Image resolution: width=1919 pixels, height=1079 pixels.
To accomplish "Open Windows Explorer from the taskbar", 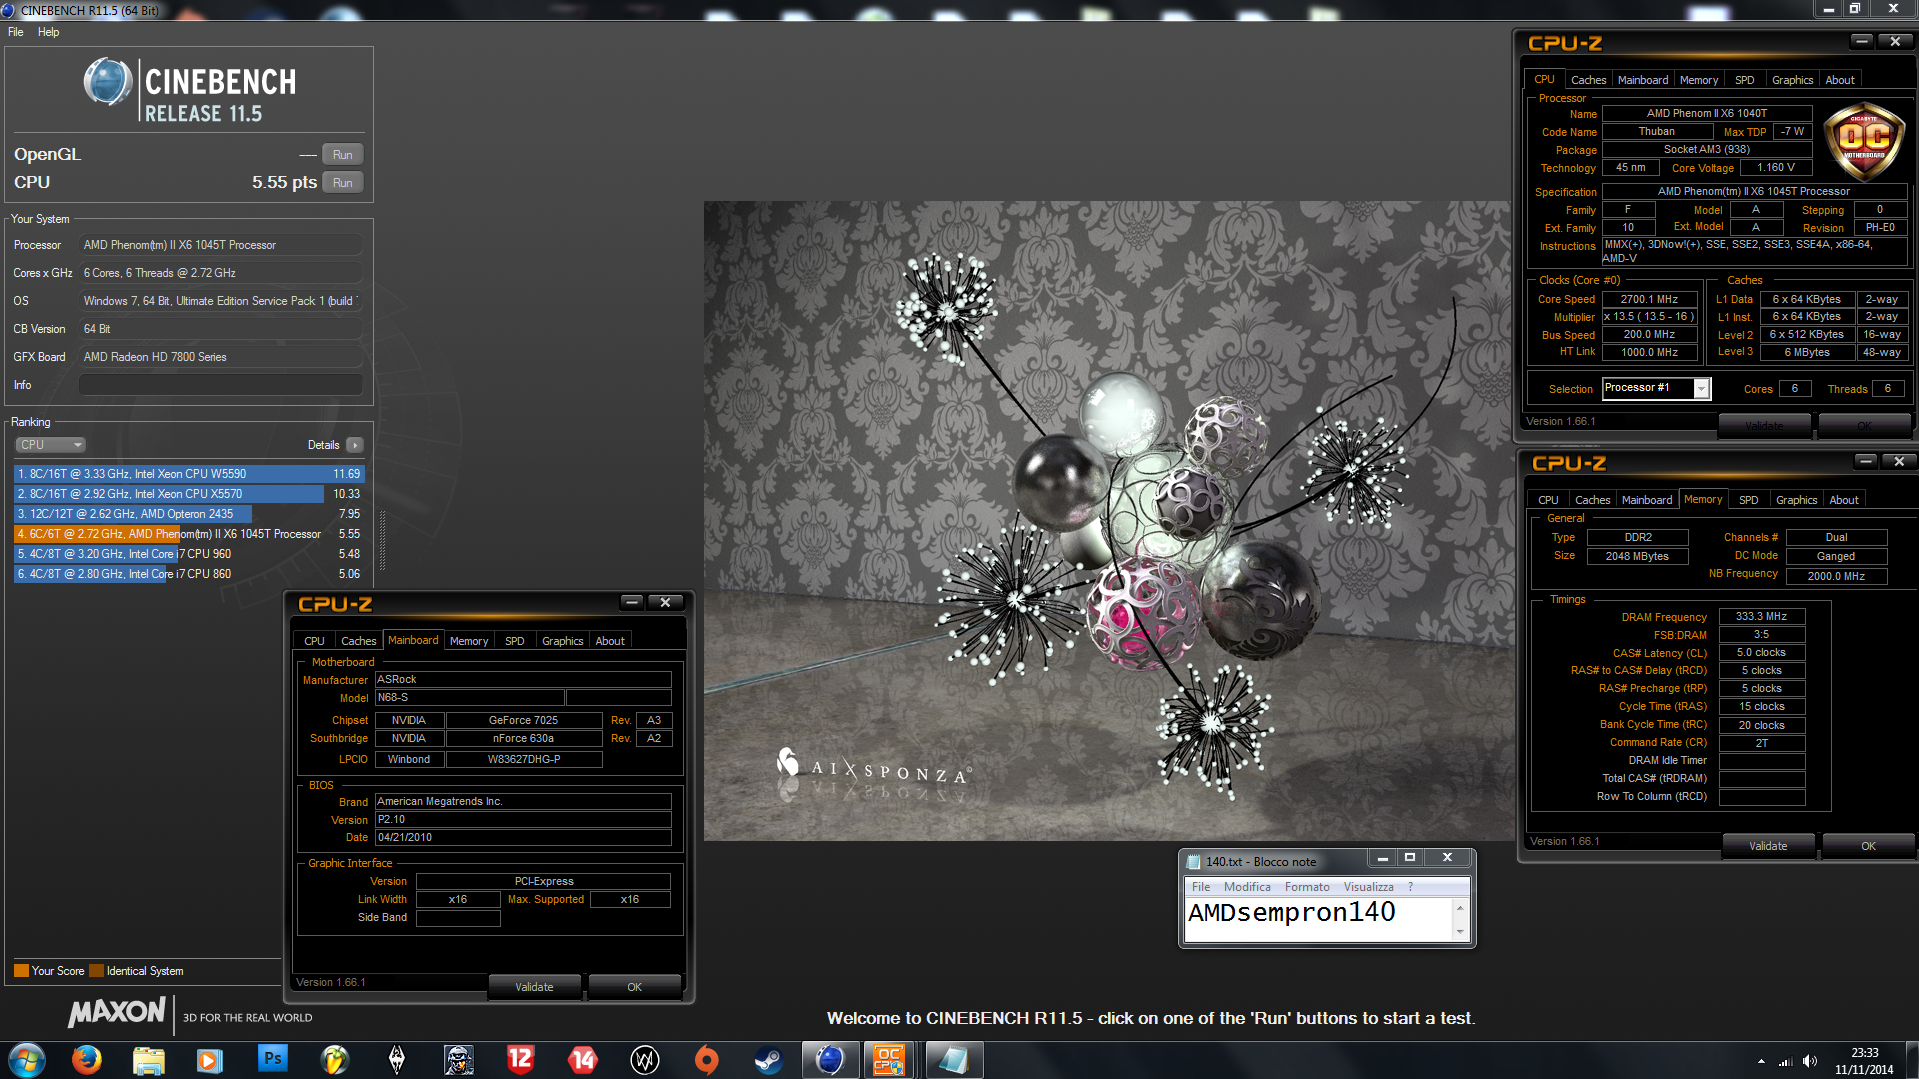I will click(149, 1060).
